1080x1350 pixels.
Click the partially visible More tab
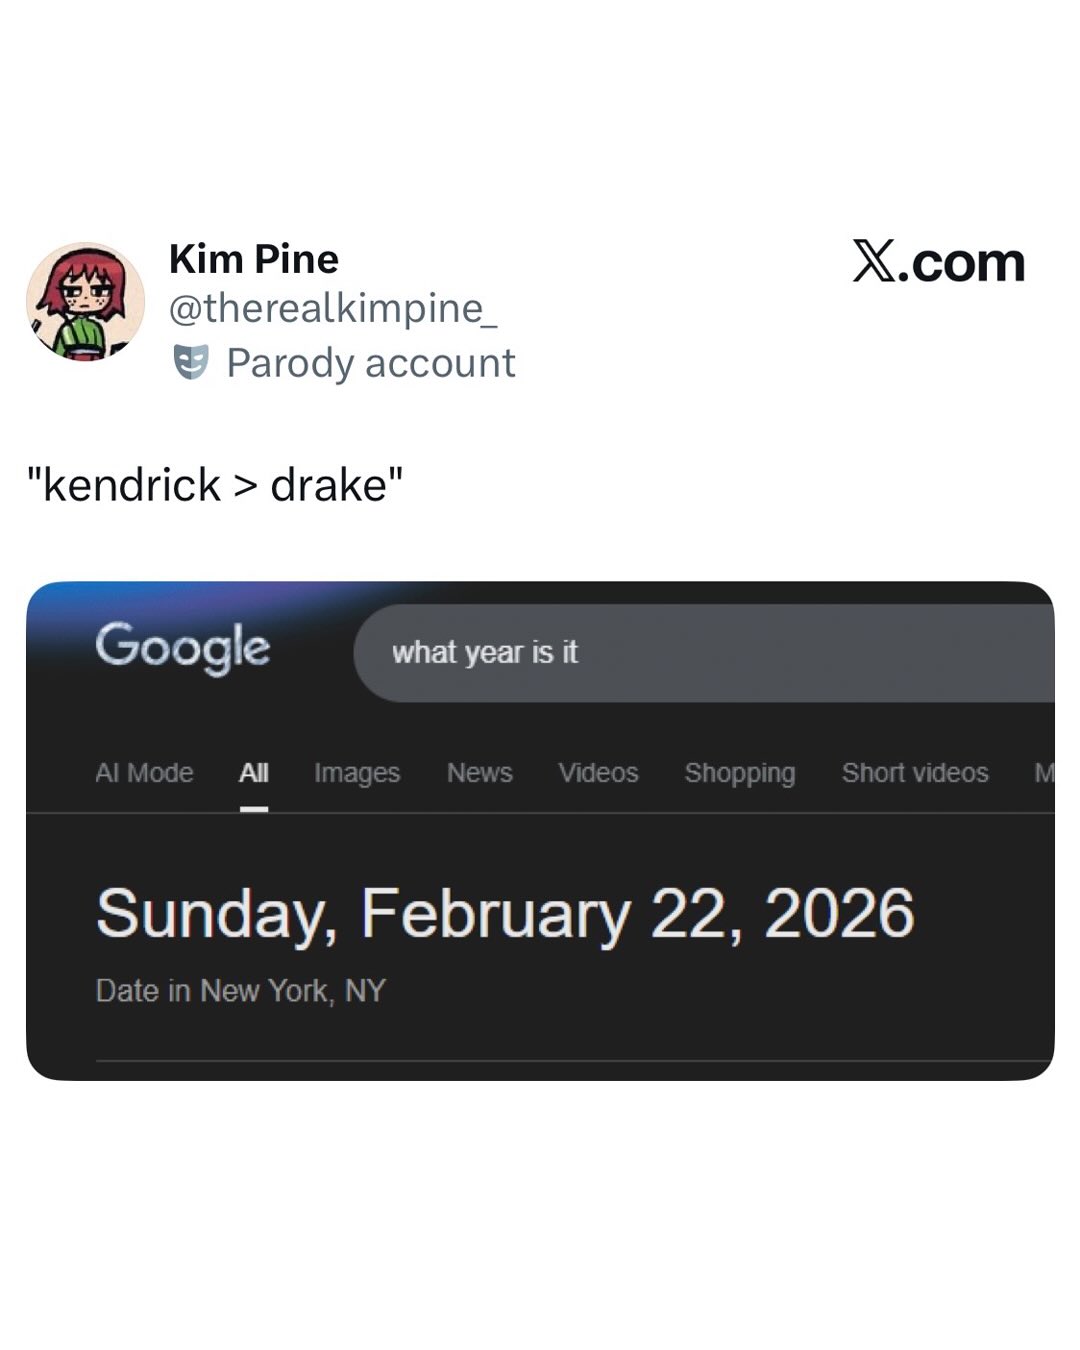1043,773
